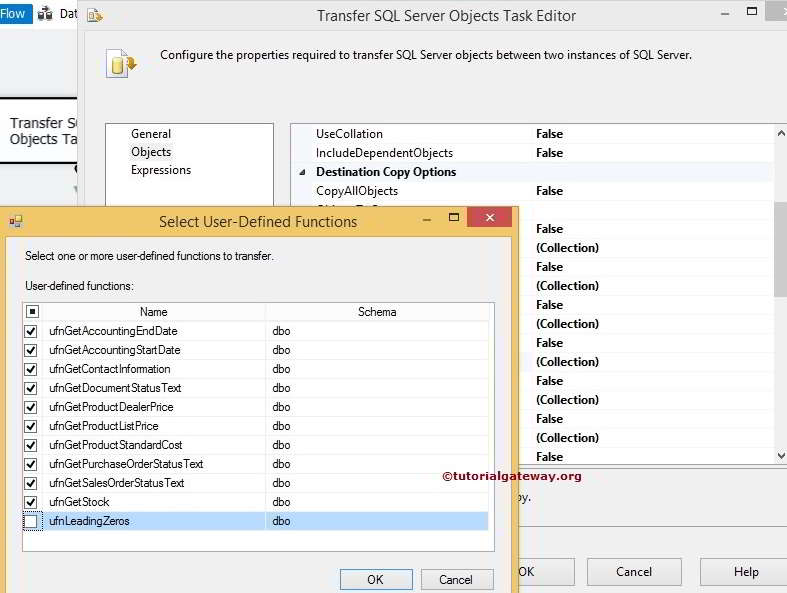Click the property grid scroll up arrow

pyautogui.click(x=780, y=134)
